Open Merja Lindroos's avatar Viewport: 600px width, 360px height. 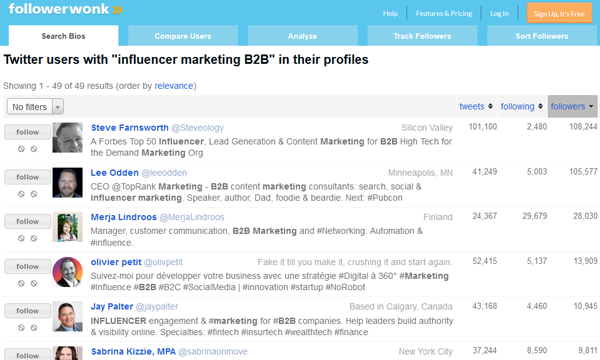pyautogui.click(x=67, y=227)
